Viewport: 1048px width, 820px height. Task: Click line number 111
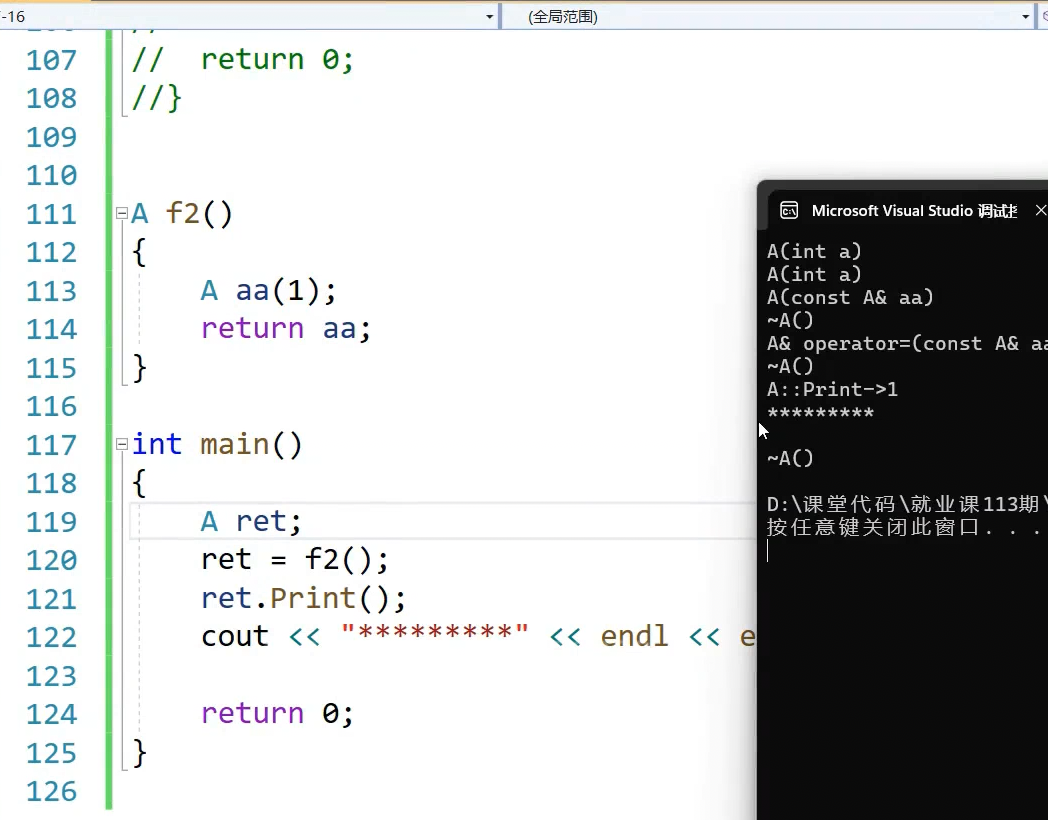51,215
